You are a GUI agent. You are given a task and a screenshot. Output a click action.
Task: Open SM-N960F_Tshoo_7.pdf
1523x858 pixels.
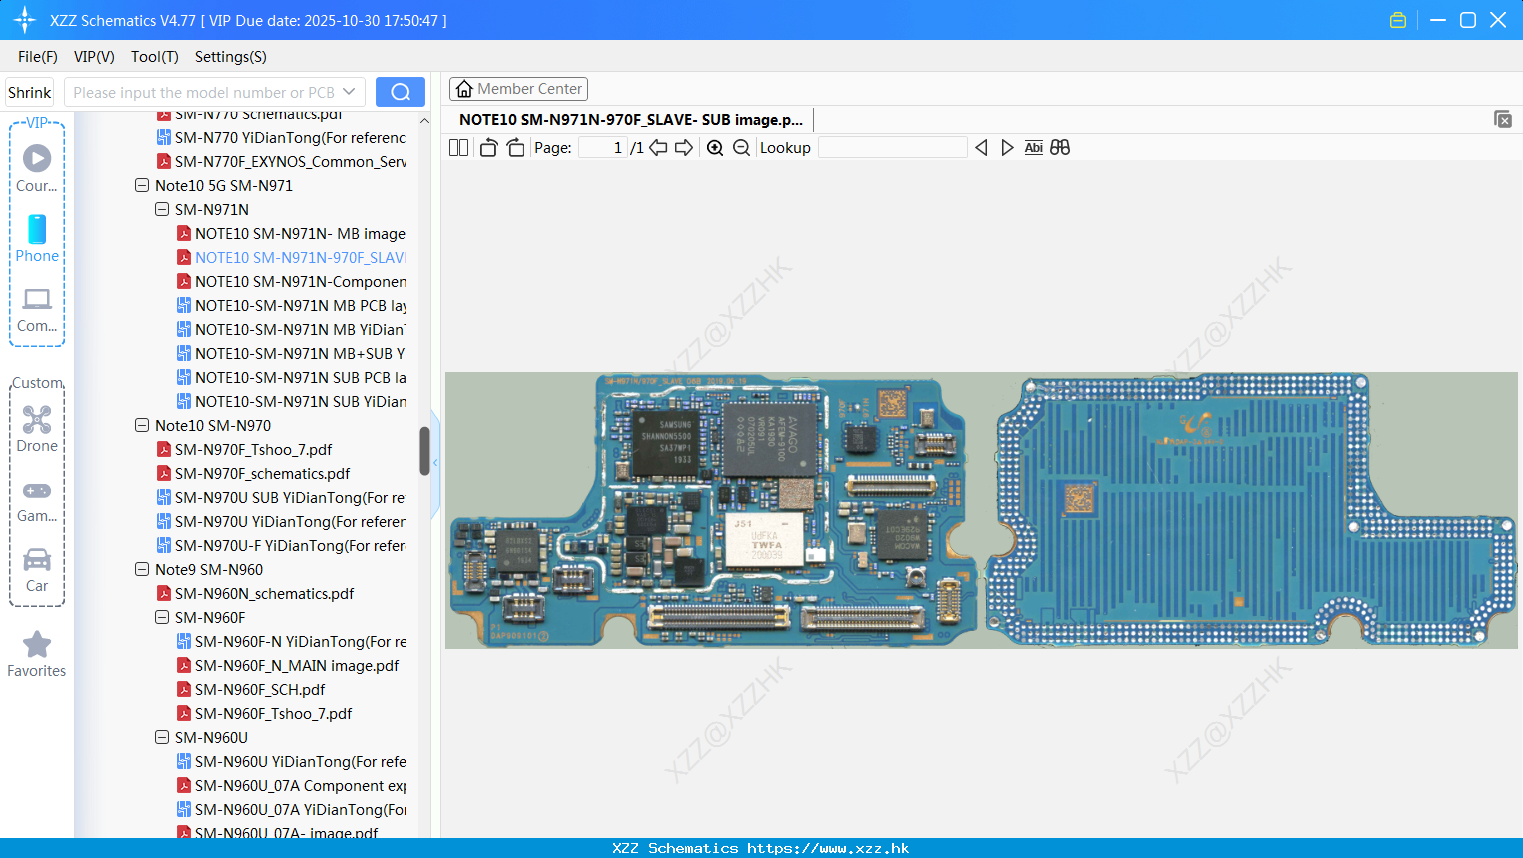coord(265,713)
